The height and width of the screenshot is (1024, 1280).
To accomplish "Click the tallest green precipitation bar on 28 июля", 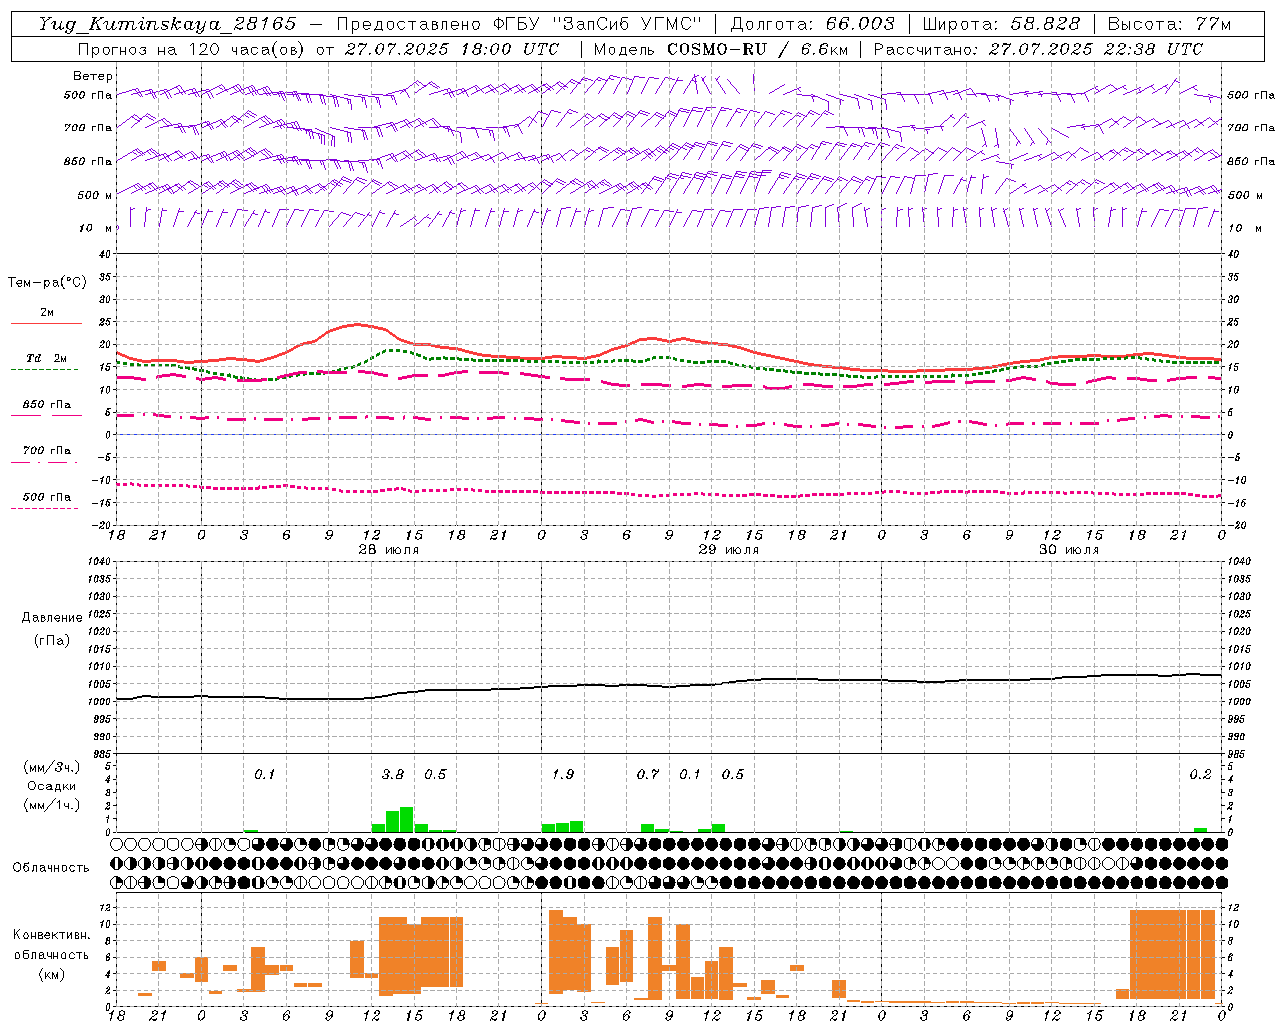I will pyautogui.click(x=406, y=819).
